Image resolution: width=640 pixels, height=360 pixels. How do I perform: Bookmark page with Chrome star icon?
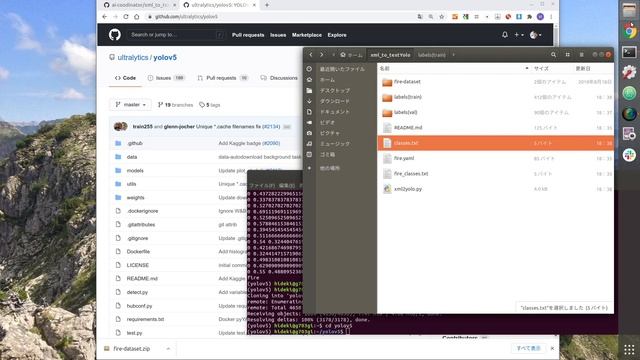tap(442, 17)
